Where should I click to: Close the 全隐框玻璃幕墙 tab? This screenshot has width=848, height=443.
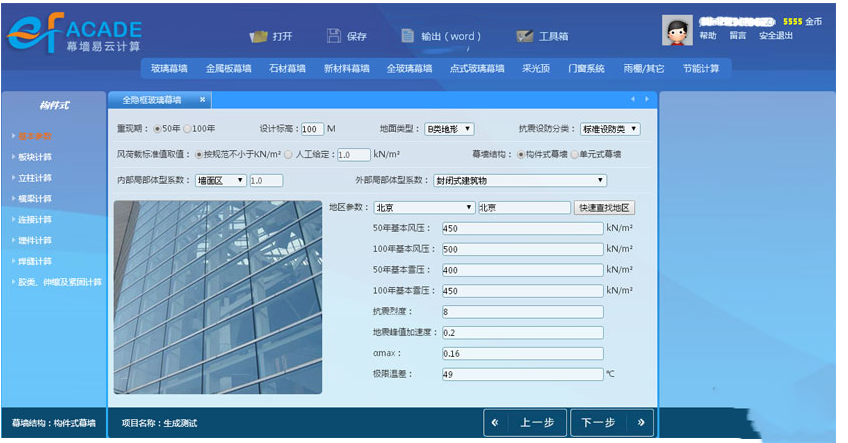point(202,100)
